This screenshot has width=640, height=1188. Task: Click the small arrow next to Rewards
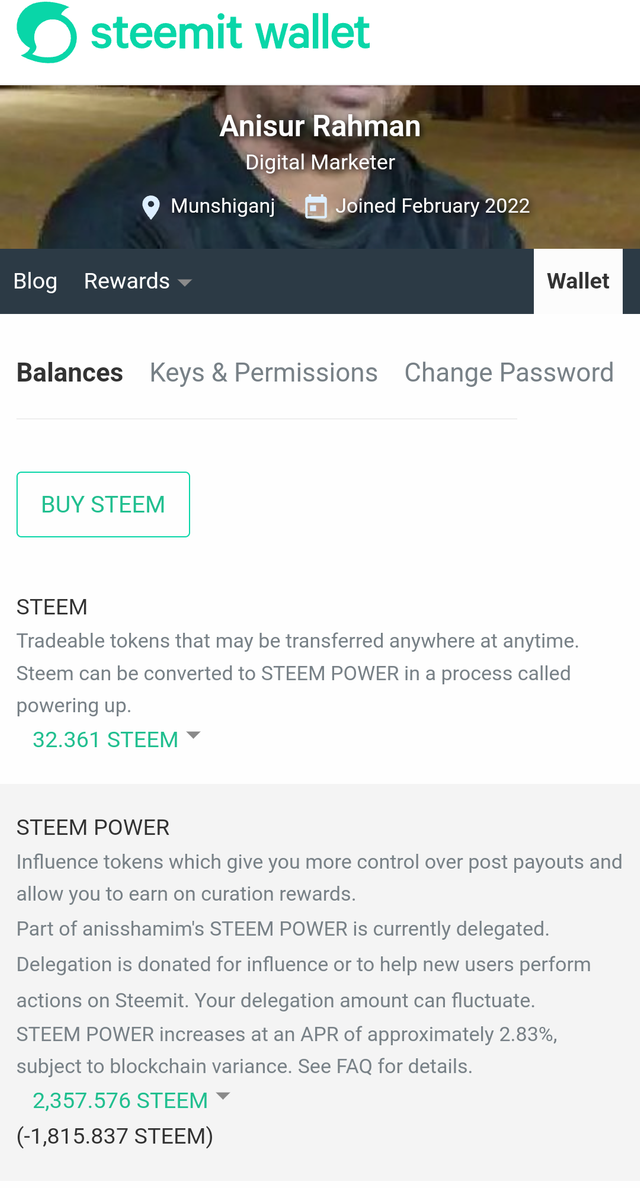184,283
